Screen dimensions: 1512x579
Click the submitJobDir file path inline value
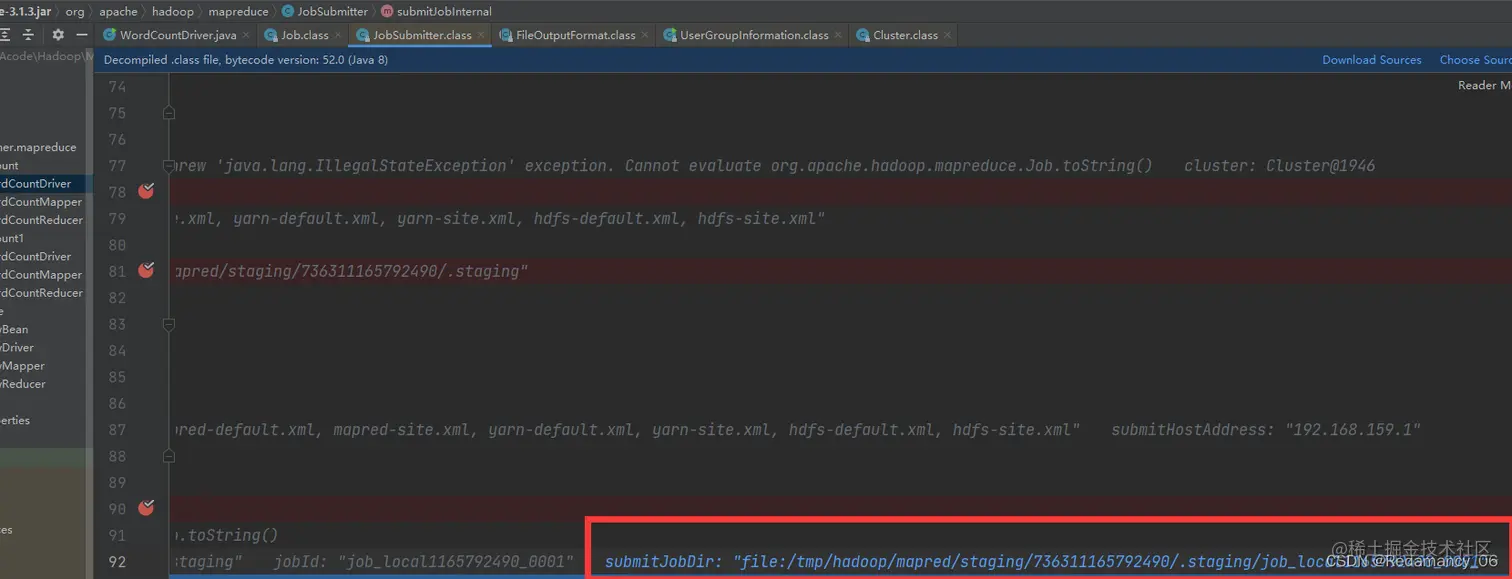(1050, 562)
